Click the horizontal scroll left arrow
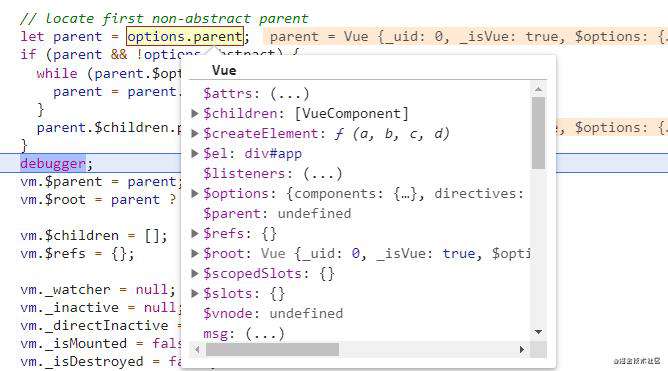Image resolution: width=668 pixels, height=371 pixels. point(197,350)
